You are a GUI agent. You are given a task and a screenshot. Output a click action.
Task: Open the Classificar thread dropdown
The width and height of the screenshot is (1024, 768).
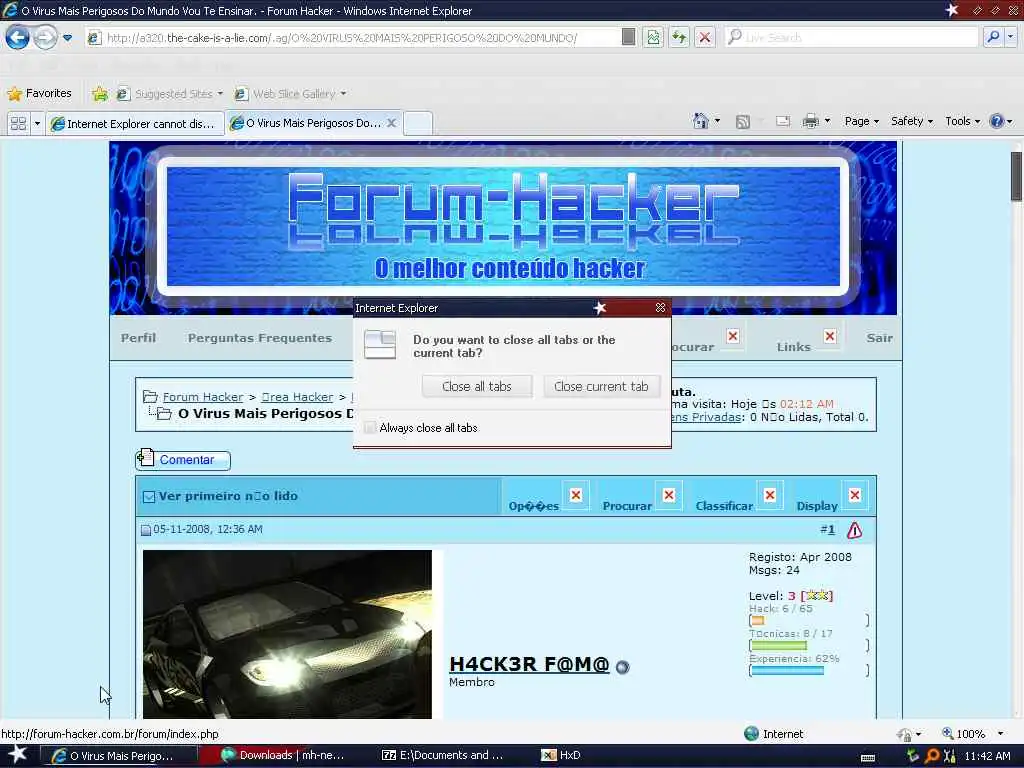(724, 506)
